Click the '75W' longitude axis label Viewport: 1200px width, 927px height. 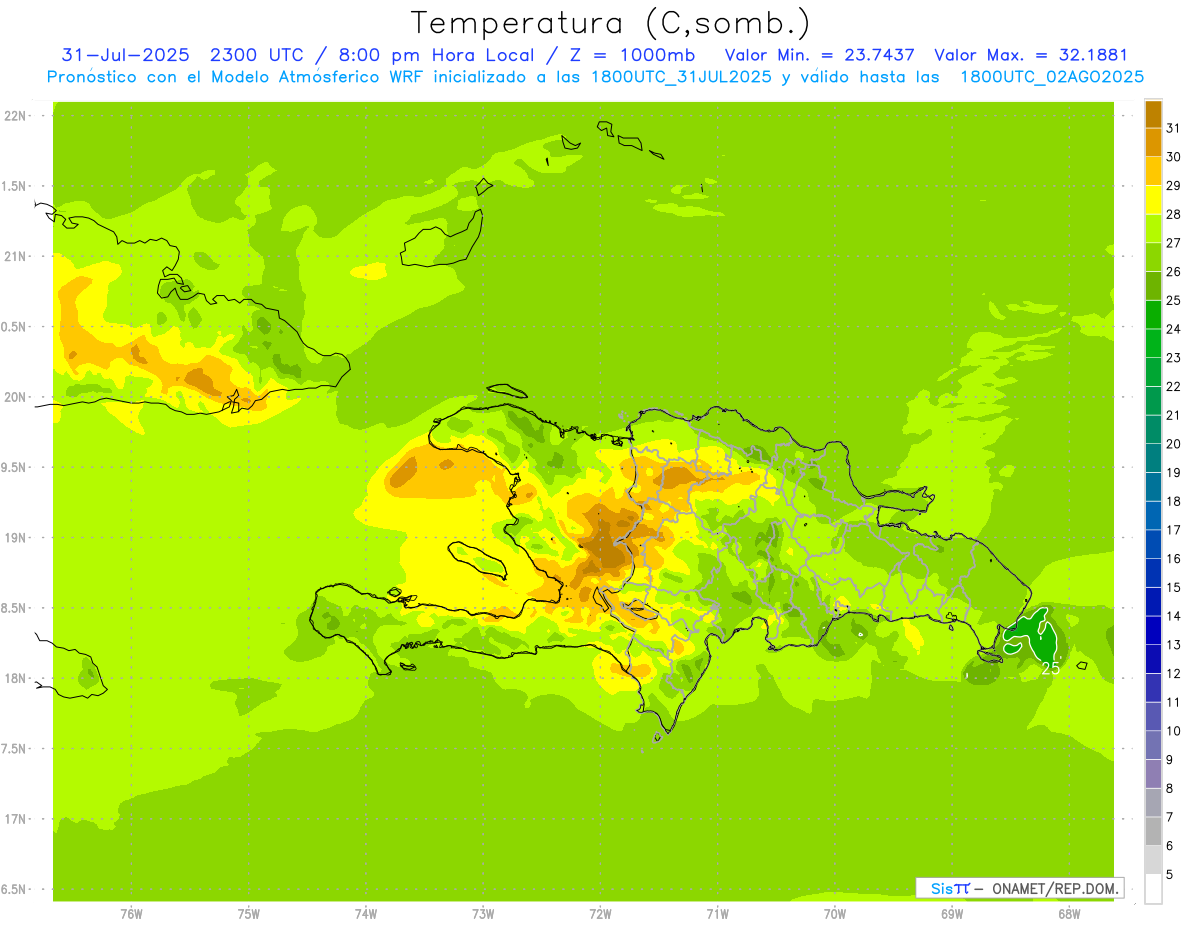(x=249, y=914)
